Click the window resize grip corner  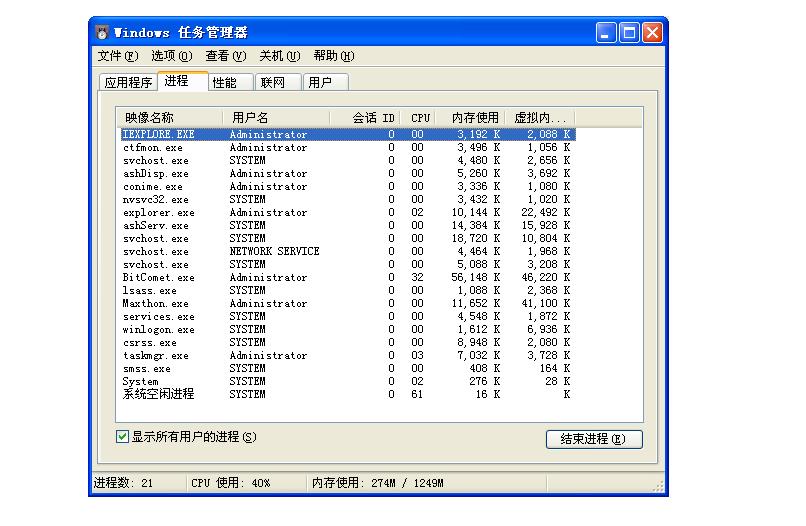click(x=658, y=486)
